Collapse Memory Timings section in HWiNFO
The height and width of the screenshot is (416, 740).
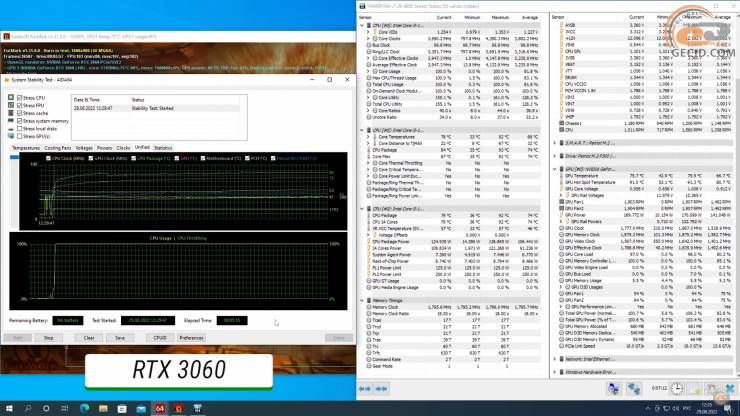362,300
